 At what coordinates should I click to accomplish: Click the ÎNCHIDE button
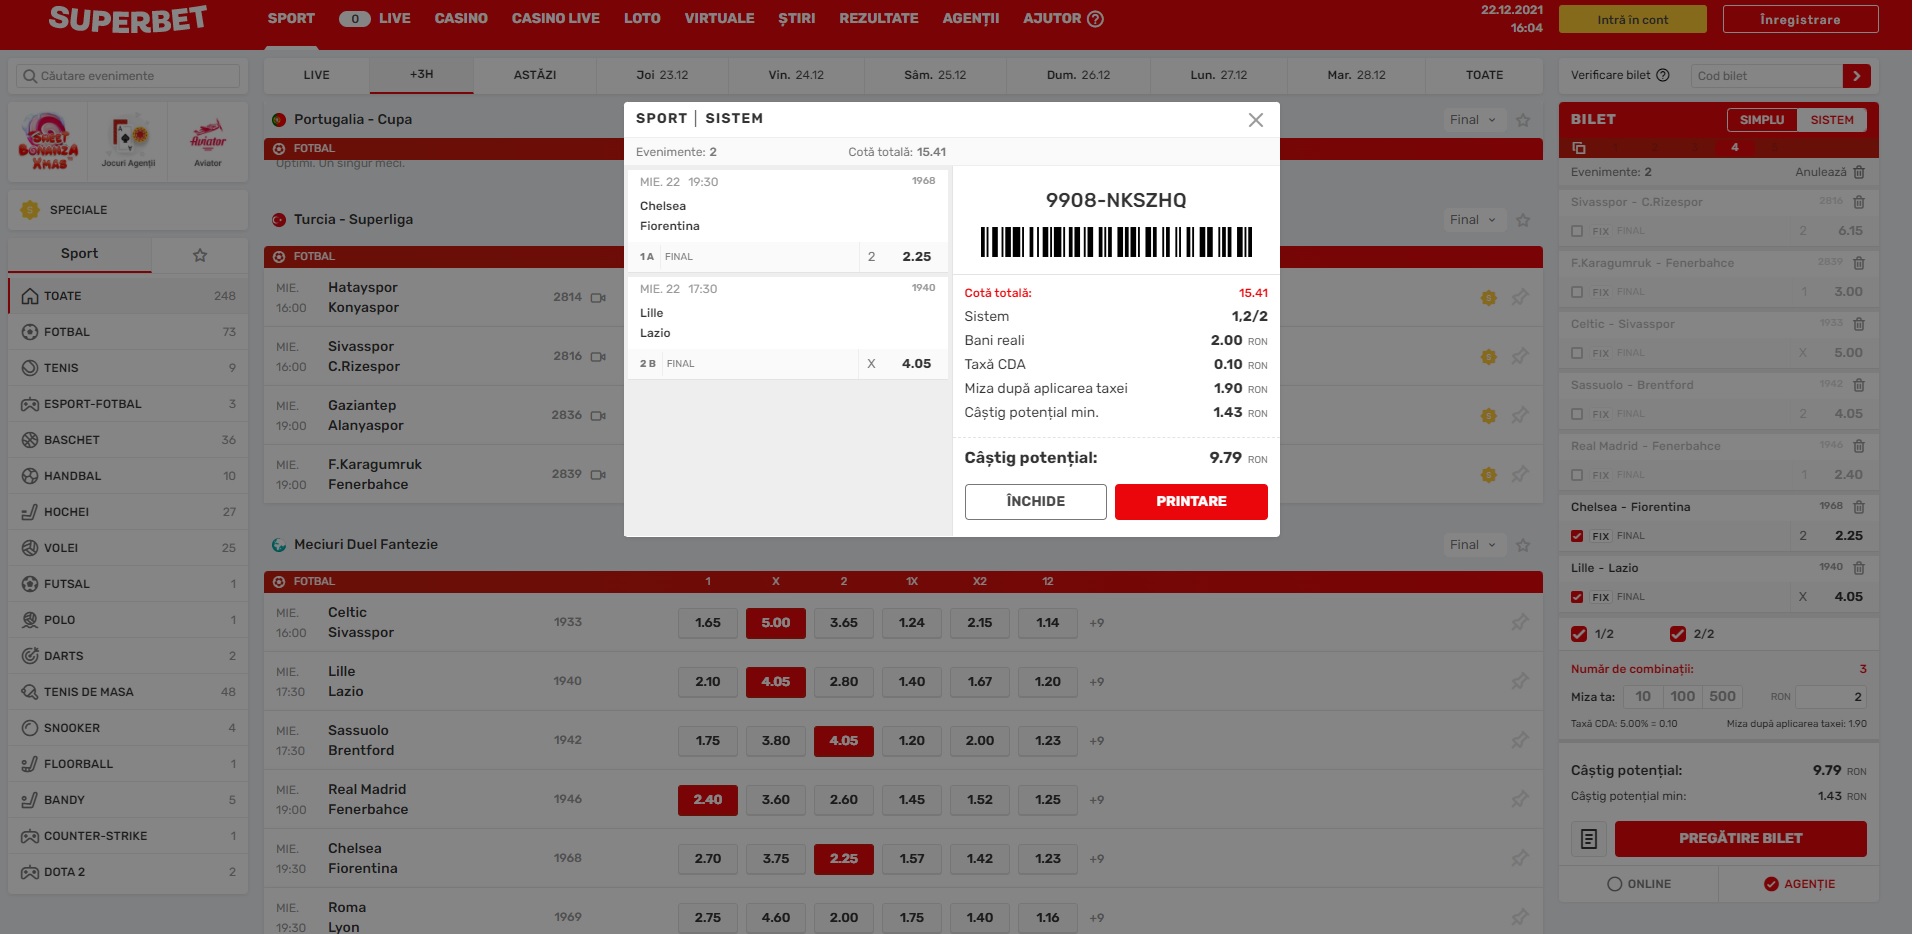pos(1036,502)
